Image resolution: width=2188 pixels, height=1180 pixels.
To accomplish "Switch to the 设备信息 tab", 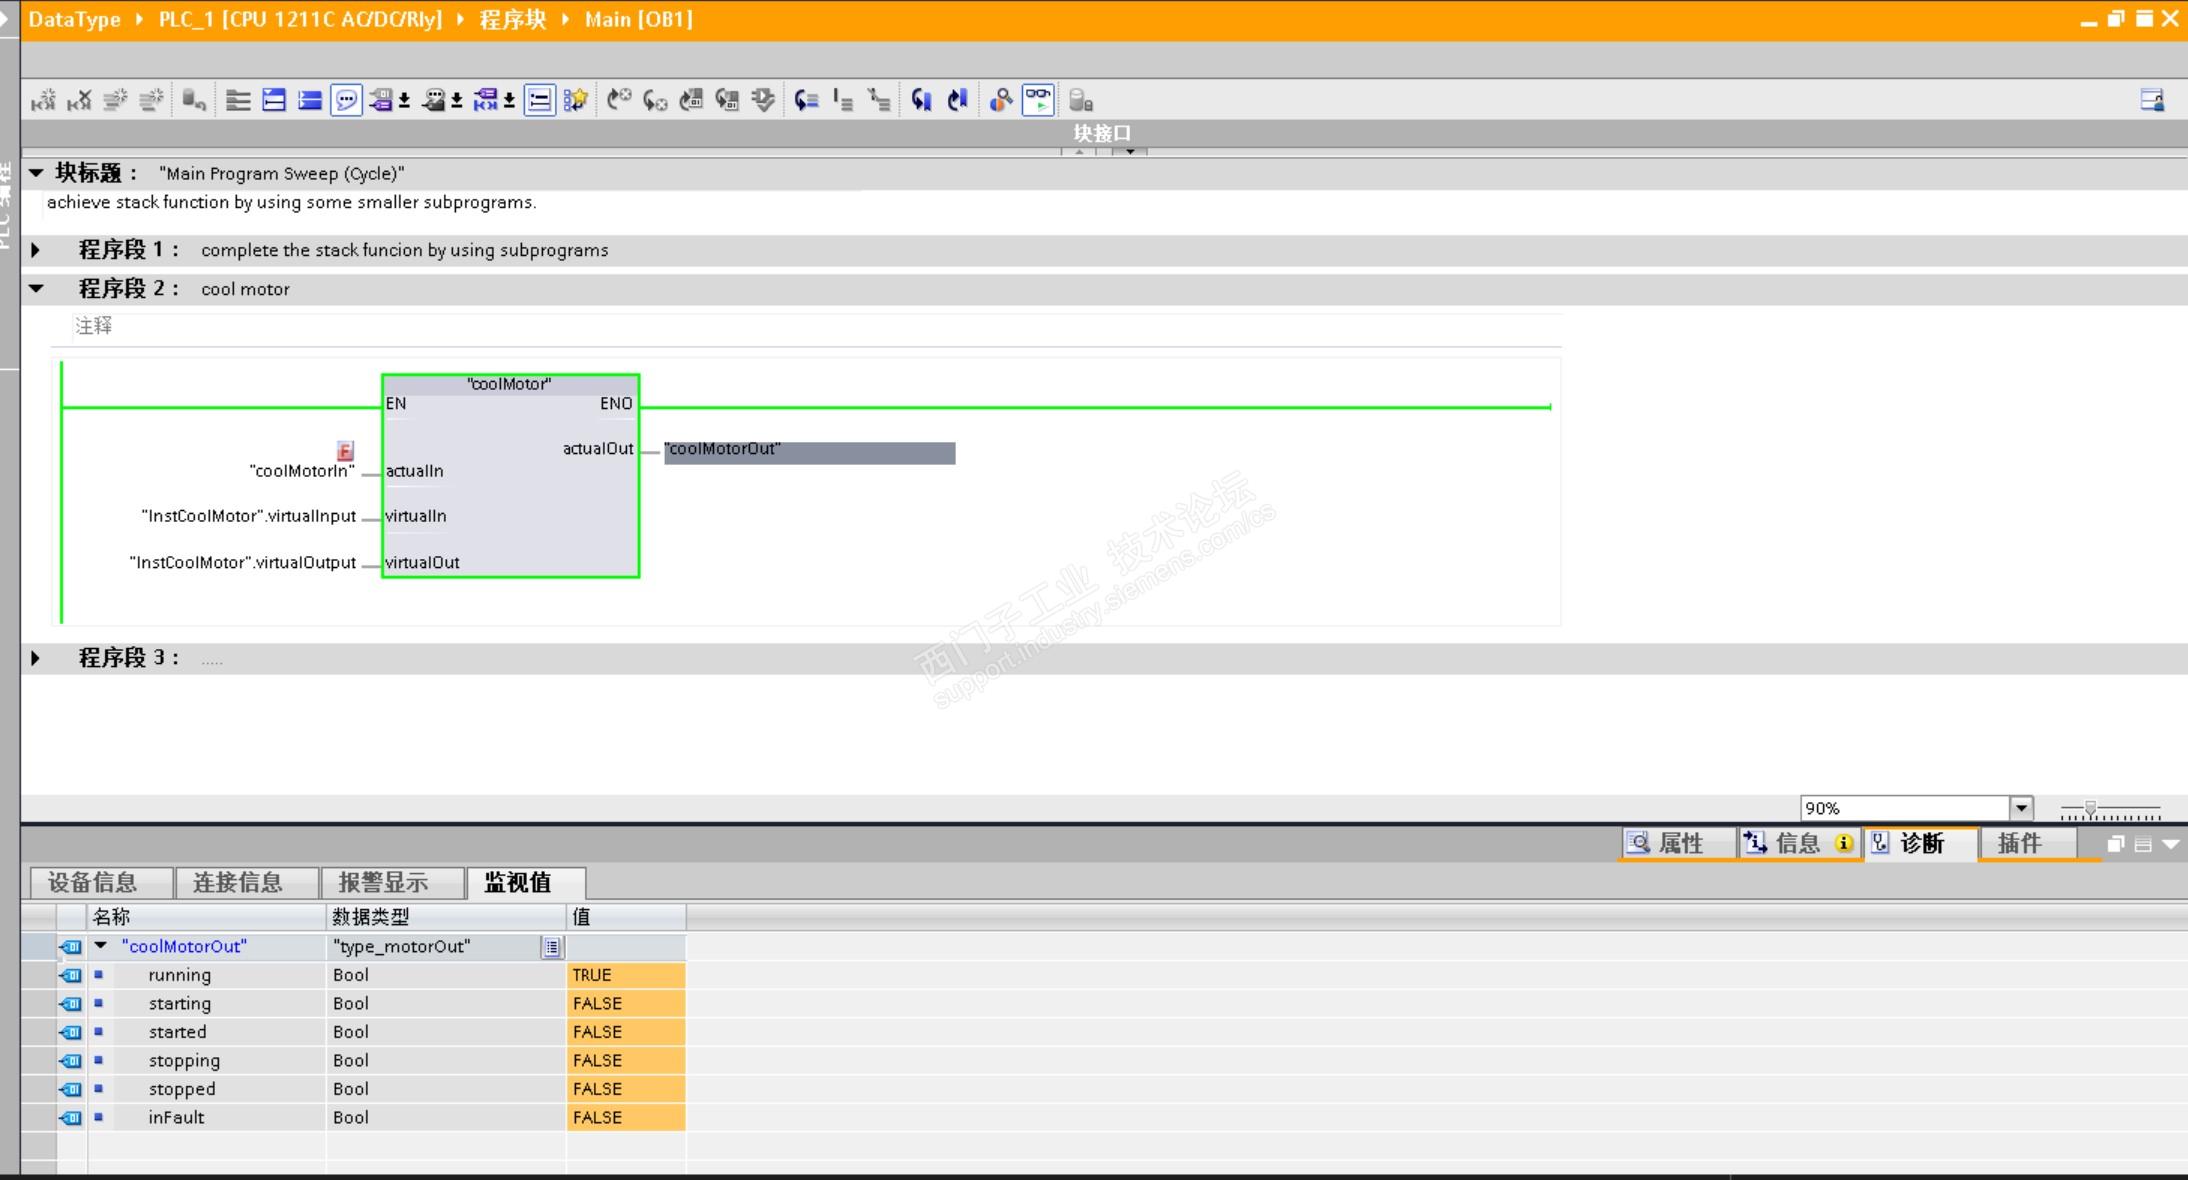I will click(93, 882).
